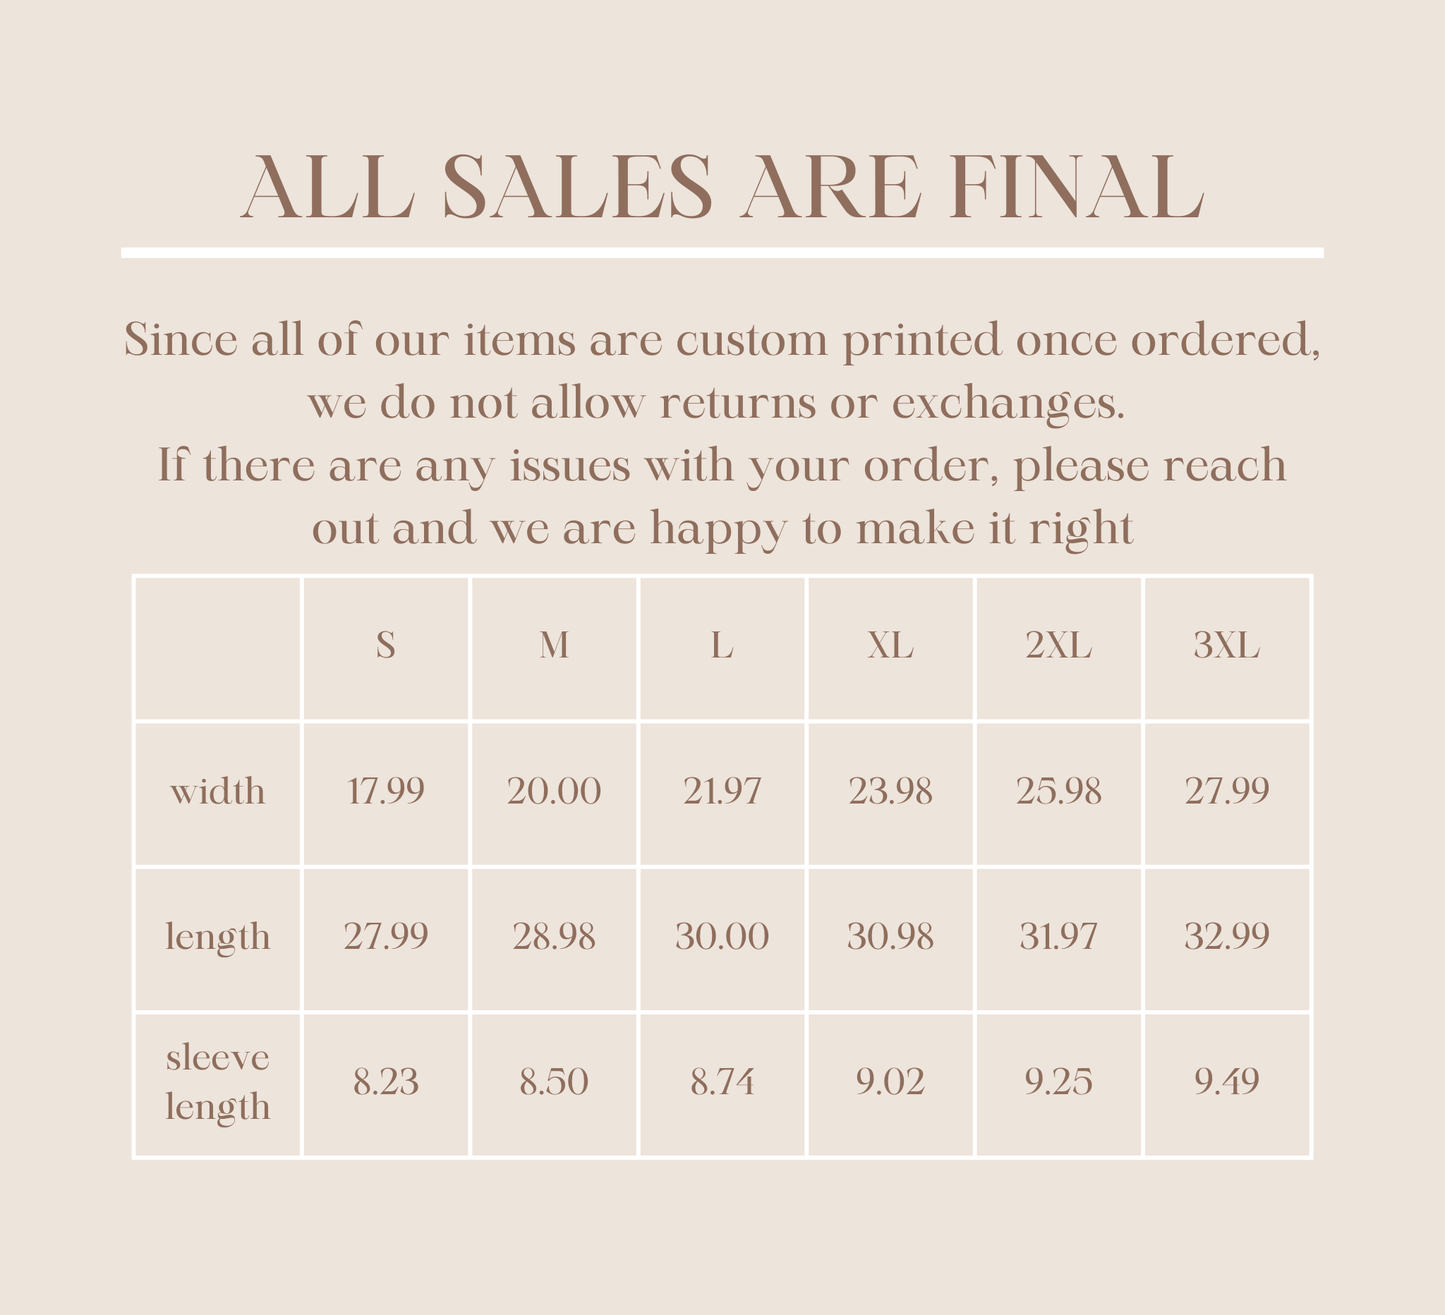Click the 'happy to make it right' text line
The image size is (1445, 1315).
(722, 528)
